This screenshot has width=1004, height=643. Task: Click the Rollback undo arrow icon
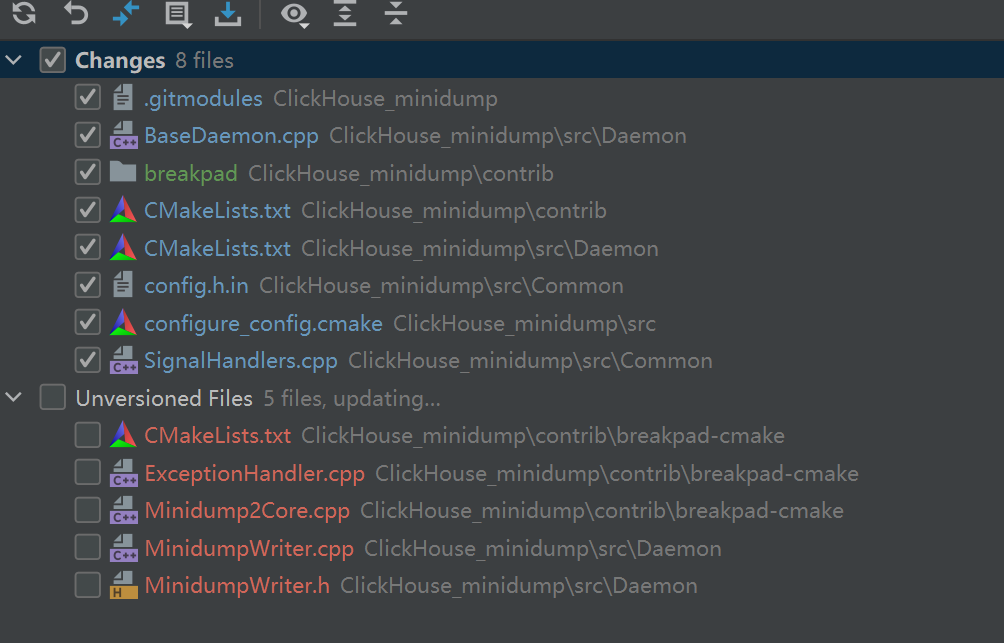[x=75, y=13]
